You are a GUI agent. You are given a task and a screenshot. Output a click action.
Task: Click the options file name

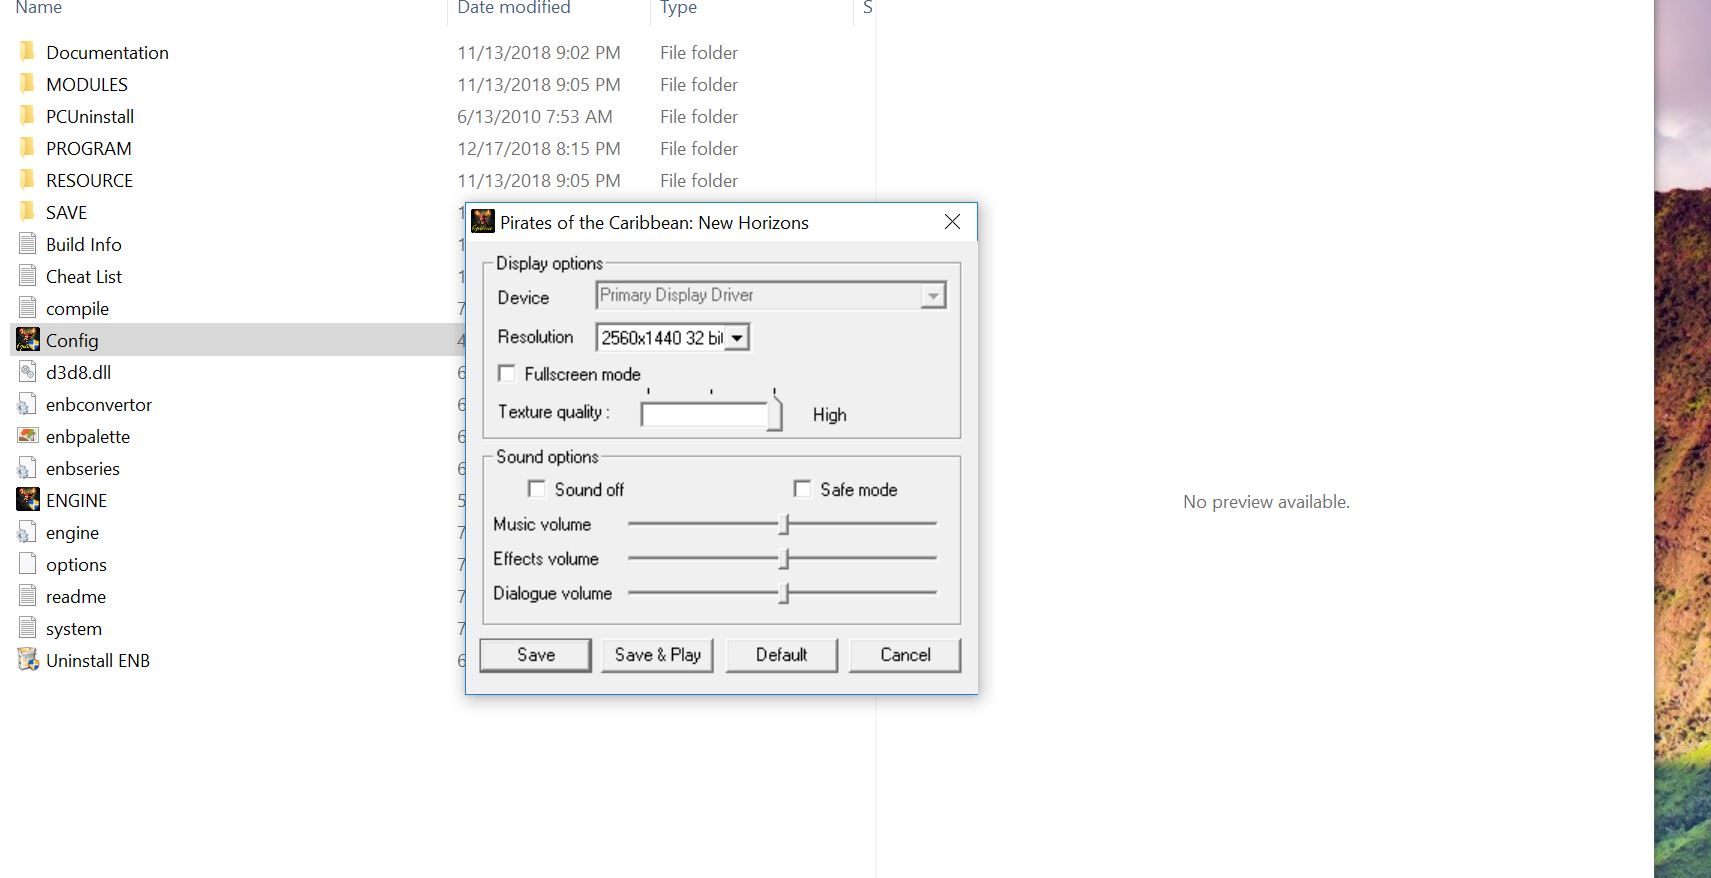[x=76, y=564]
